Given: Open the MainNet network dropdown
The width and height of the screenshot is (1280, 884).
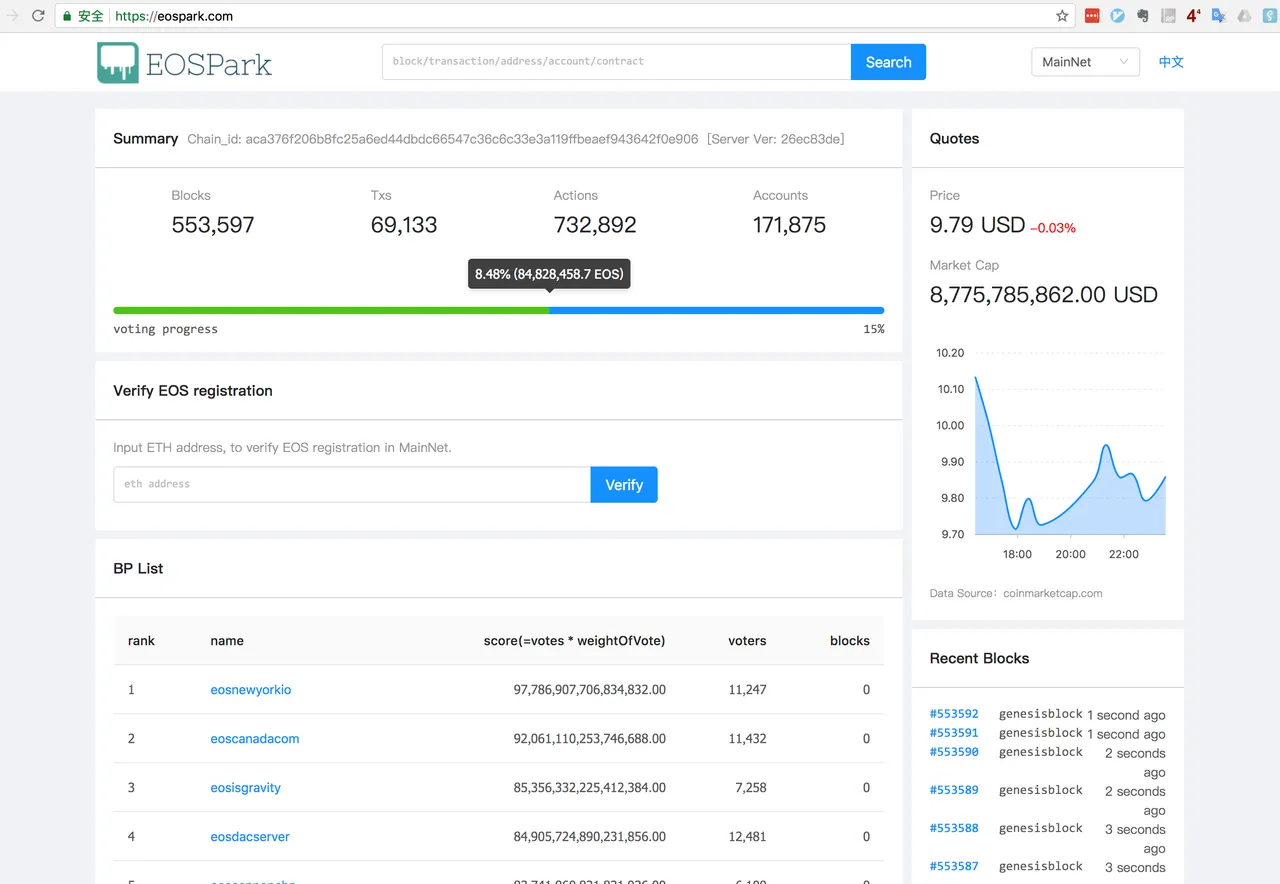Looking at the screenshot, I should pyautogui.click(x=1085, y=62).
